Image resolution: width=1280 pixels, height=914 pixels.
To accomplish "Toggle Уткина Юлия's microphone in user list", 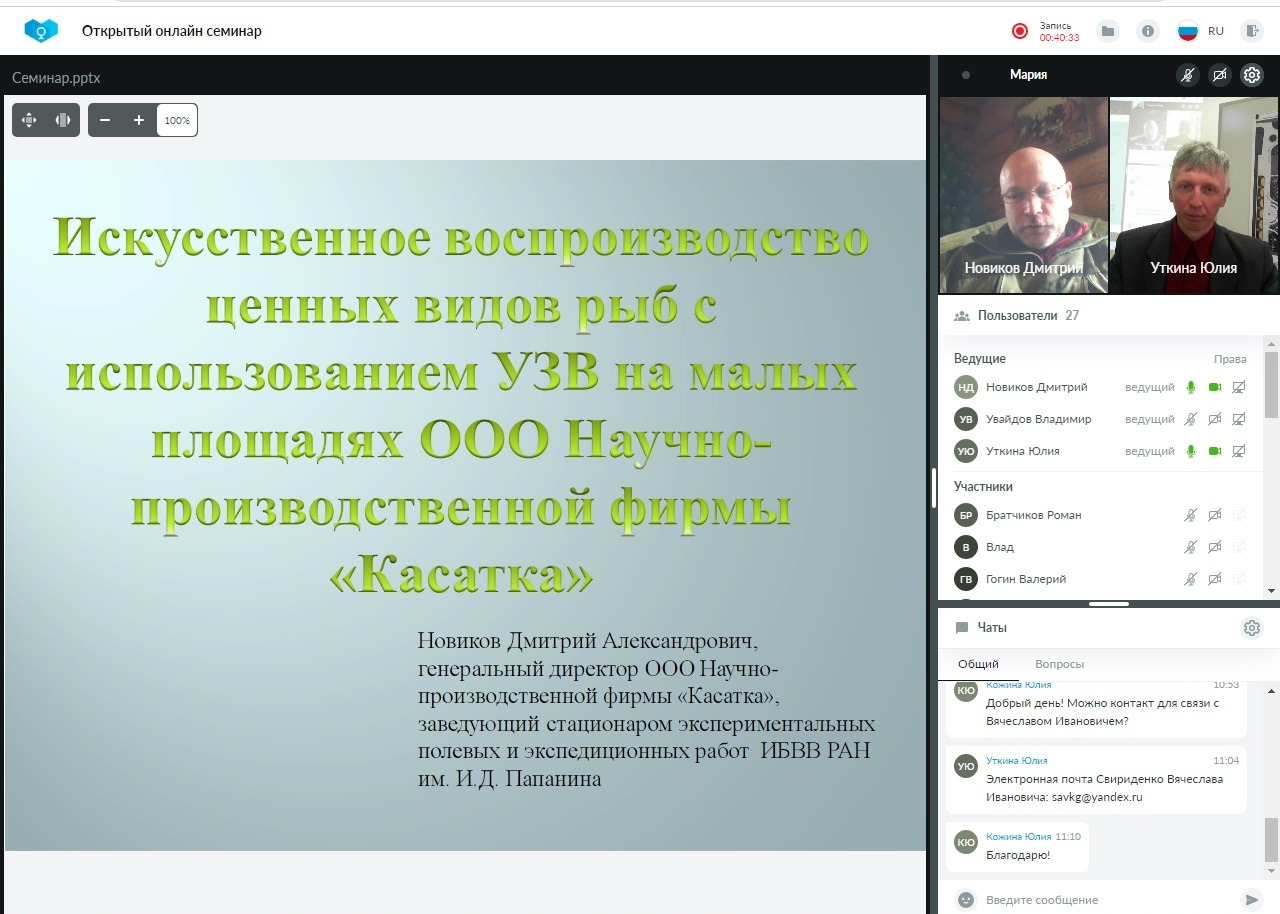I will pyautogui.click(x=1191, y=451).
